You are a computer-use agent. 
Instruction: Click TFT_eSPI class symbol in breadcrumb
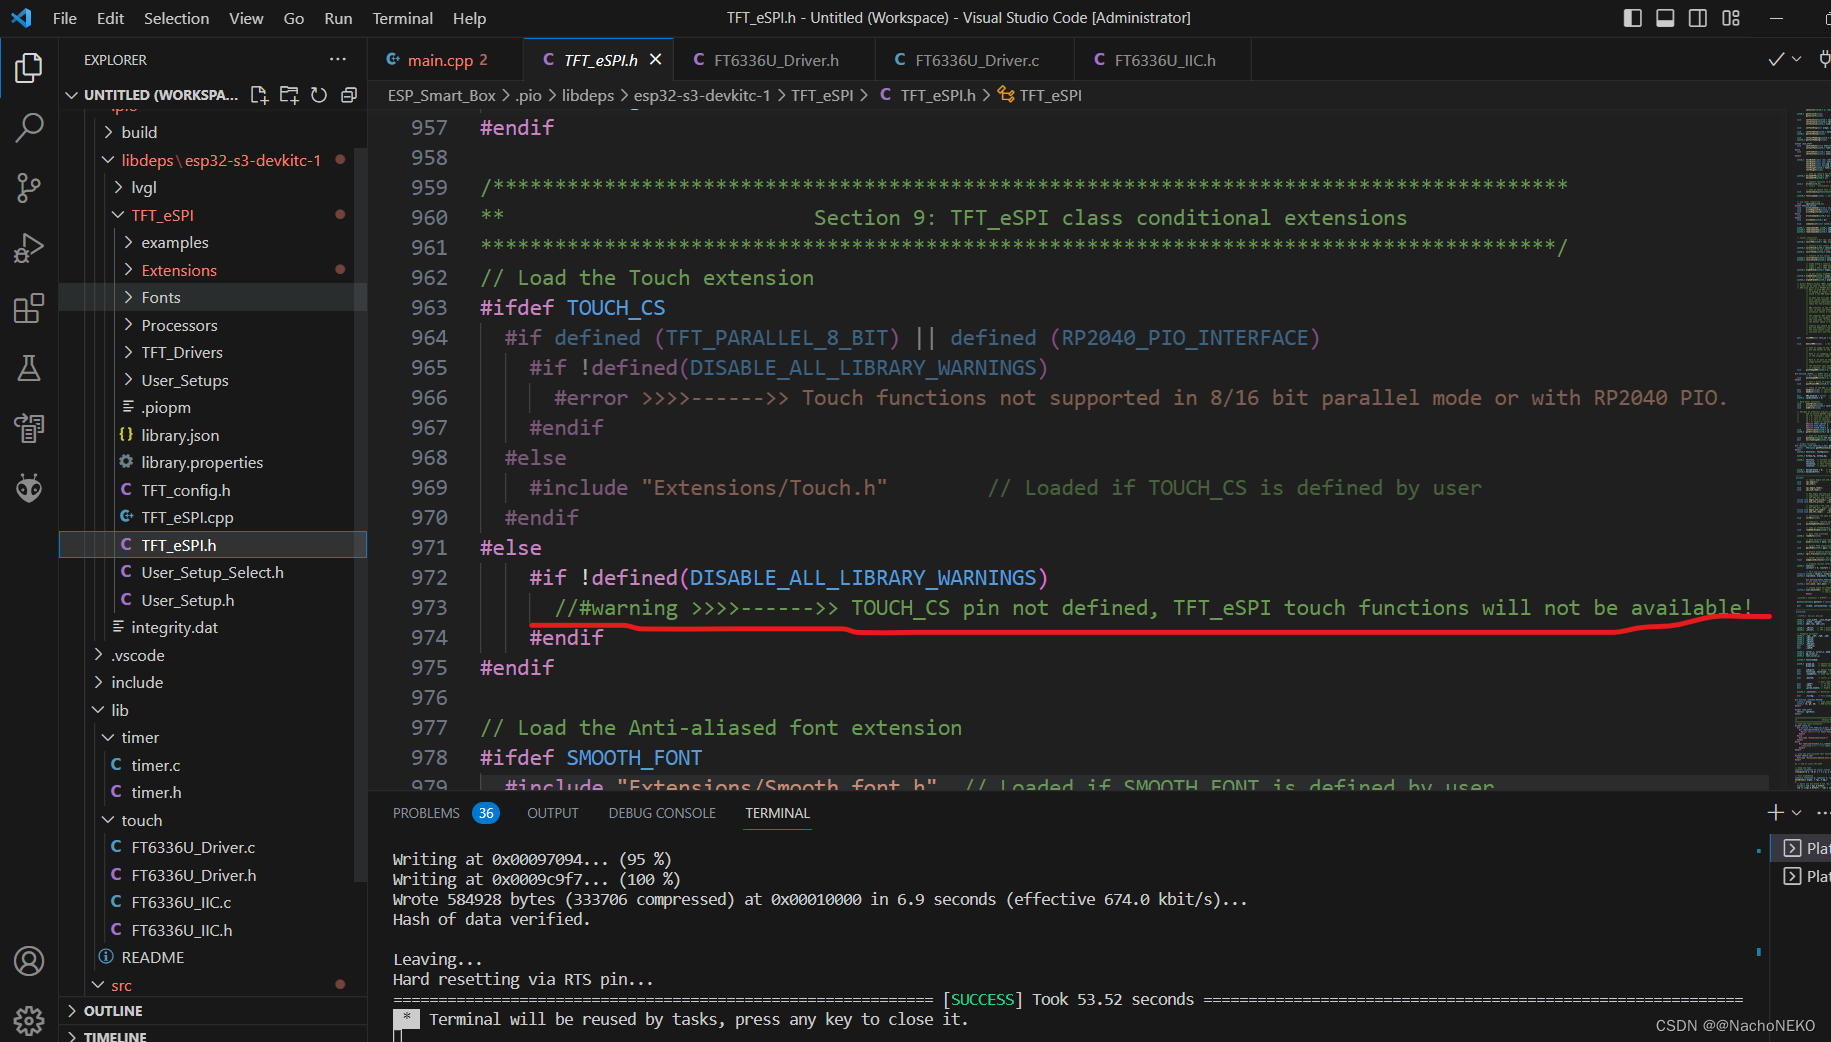tap(1040, 95)
